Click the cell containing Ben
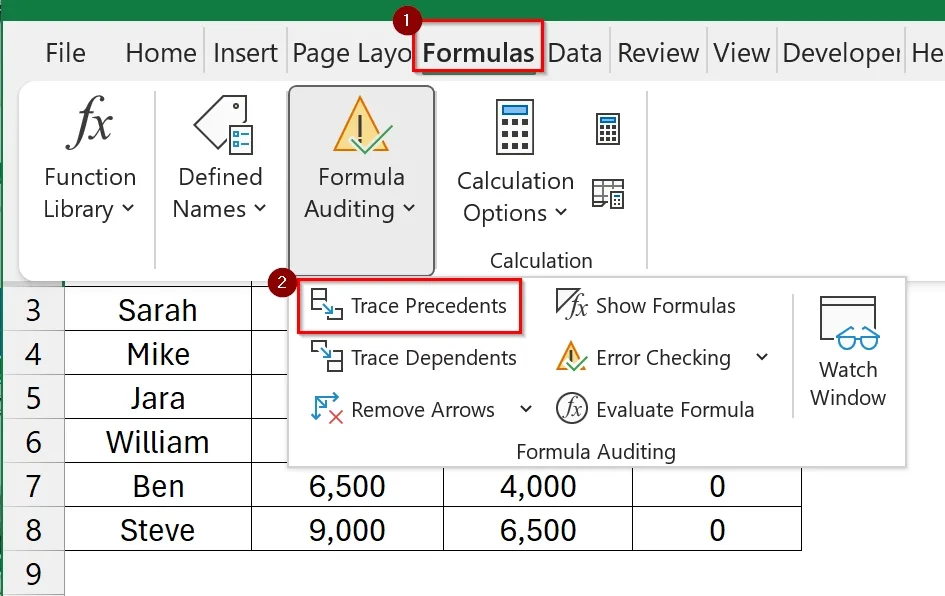945x596 pixels. 158,485
